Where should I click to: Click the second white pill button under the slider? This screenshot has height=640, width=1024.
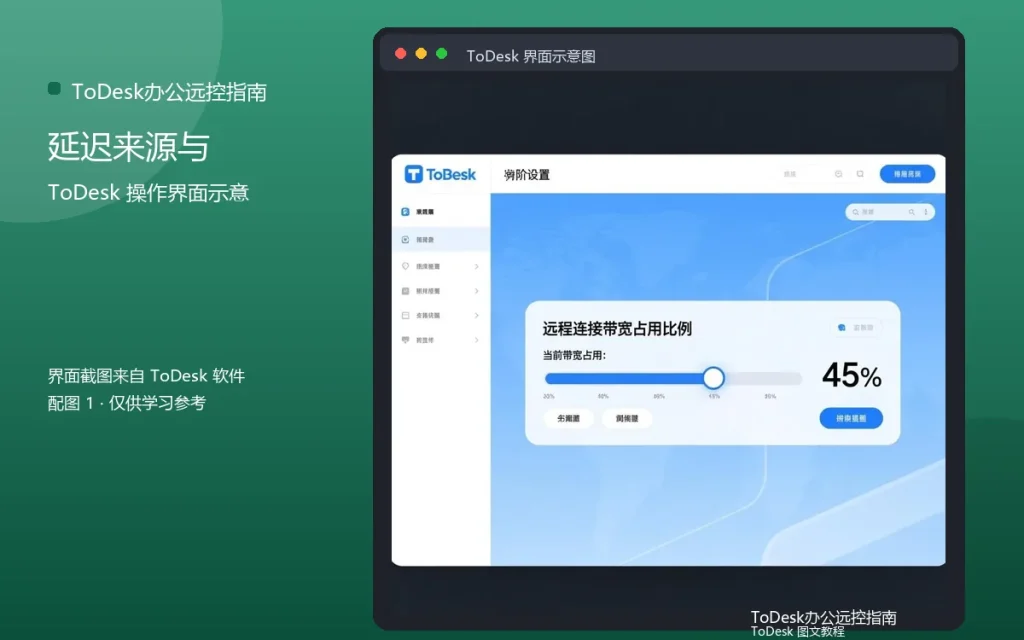[627, 419]
